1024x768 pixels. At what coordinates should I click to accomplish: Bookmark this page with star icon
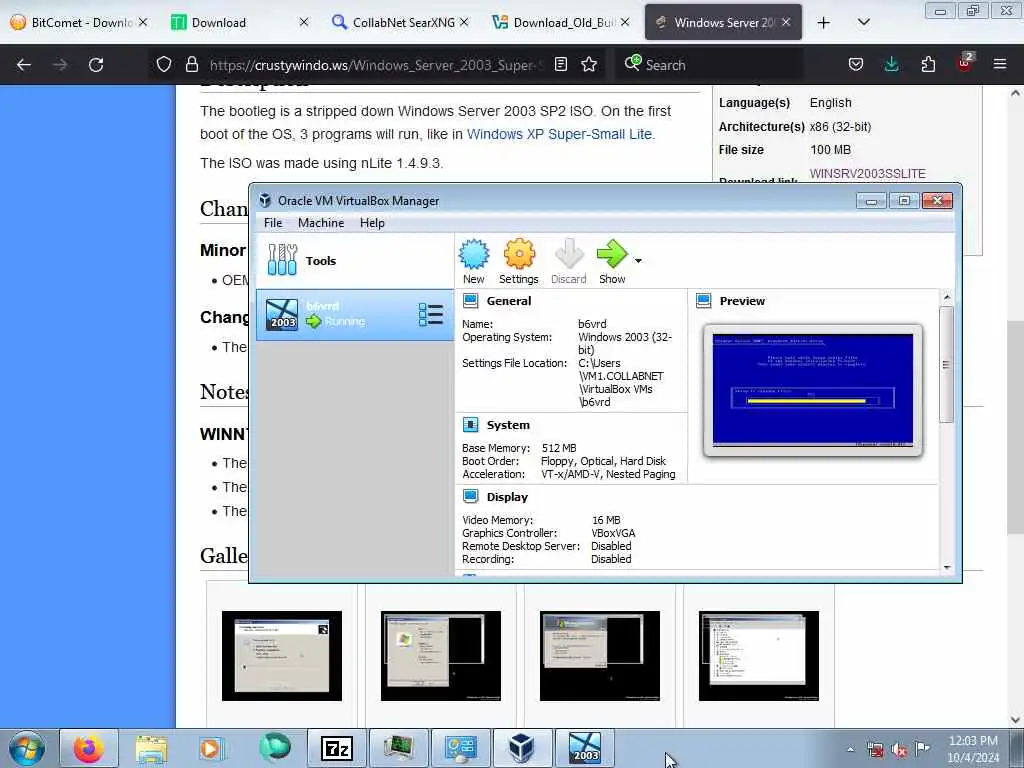click(x=589, y=64)
